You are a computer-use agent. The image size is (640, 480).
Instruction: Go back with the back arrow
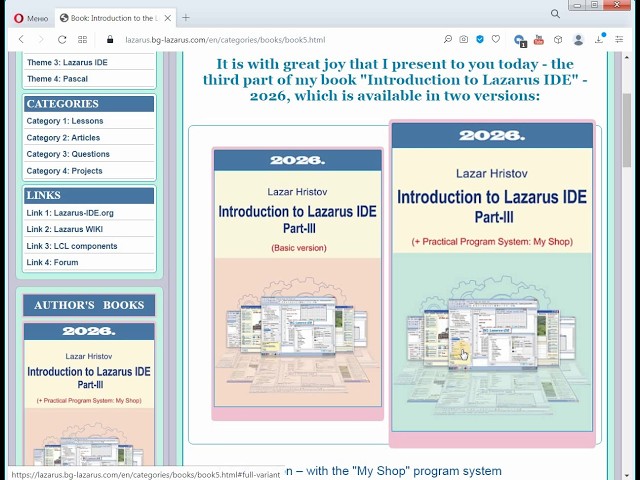21,40
